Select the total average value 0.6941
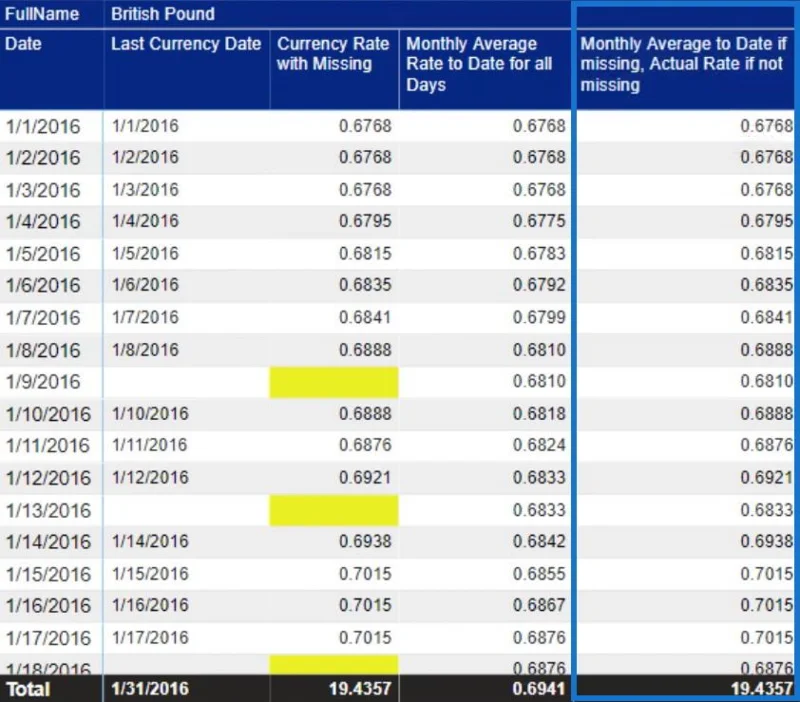Viewport: 800px width, 702px height. click(x=539, y=689)
